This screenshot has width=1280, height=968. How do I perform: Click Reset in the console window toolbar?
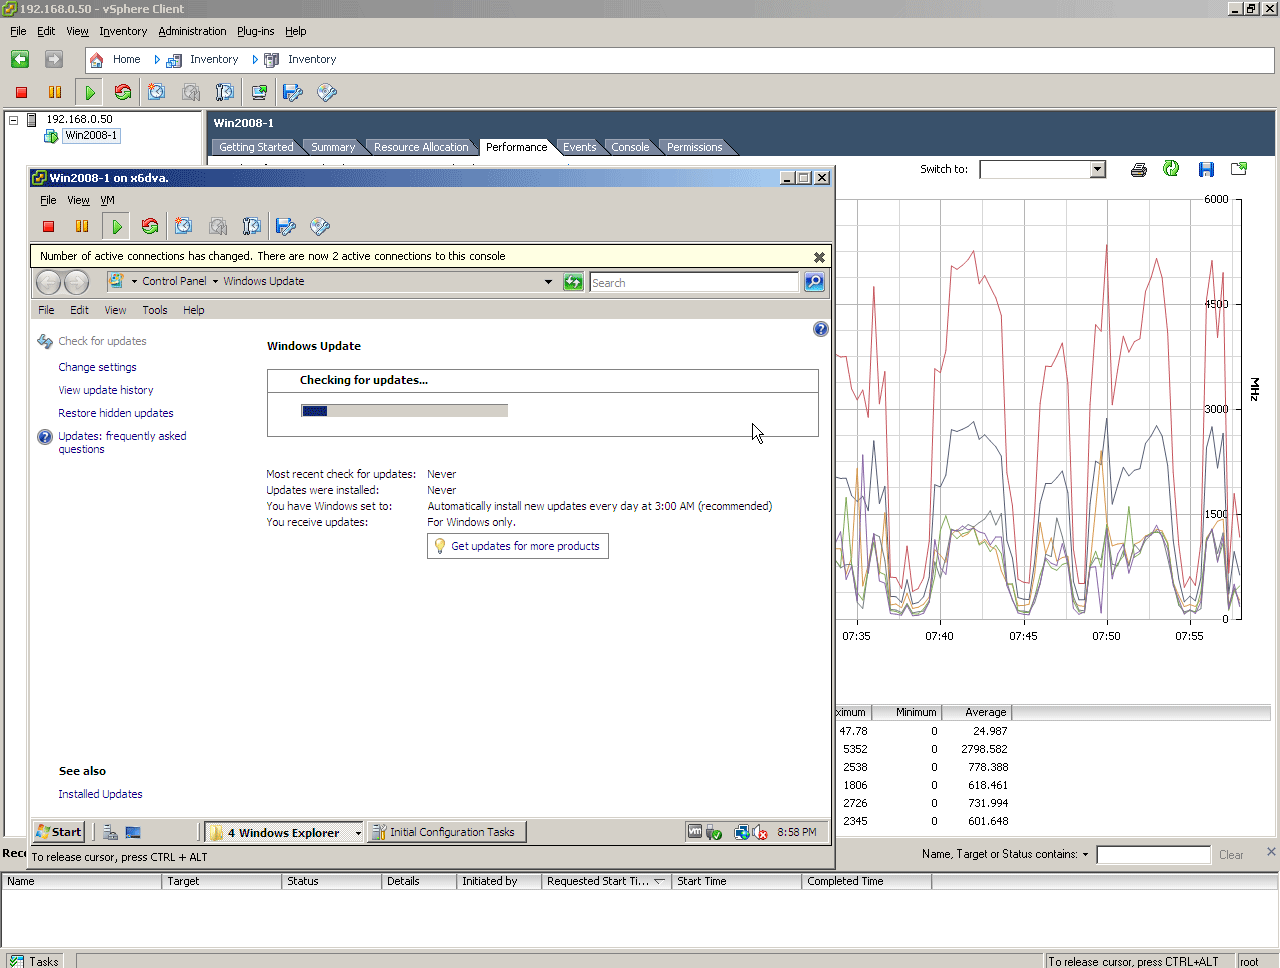tap(150, 226)
